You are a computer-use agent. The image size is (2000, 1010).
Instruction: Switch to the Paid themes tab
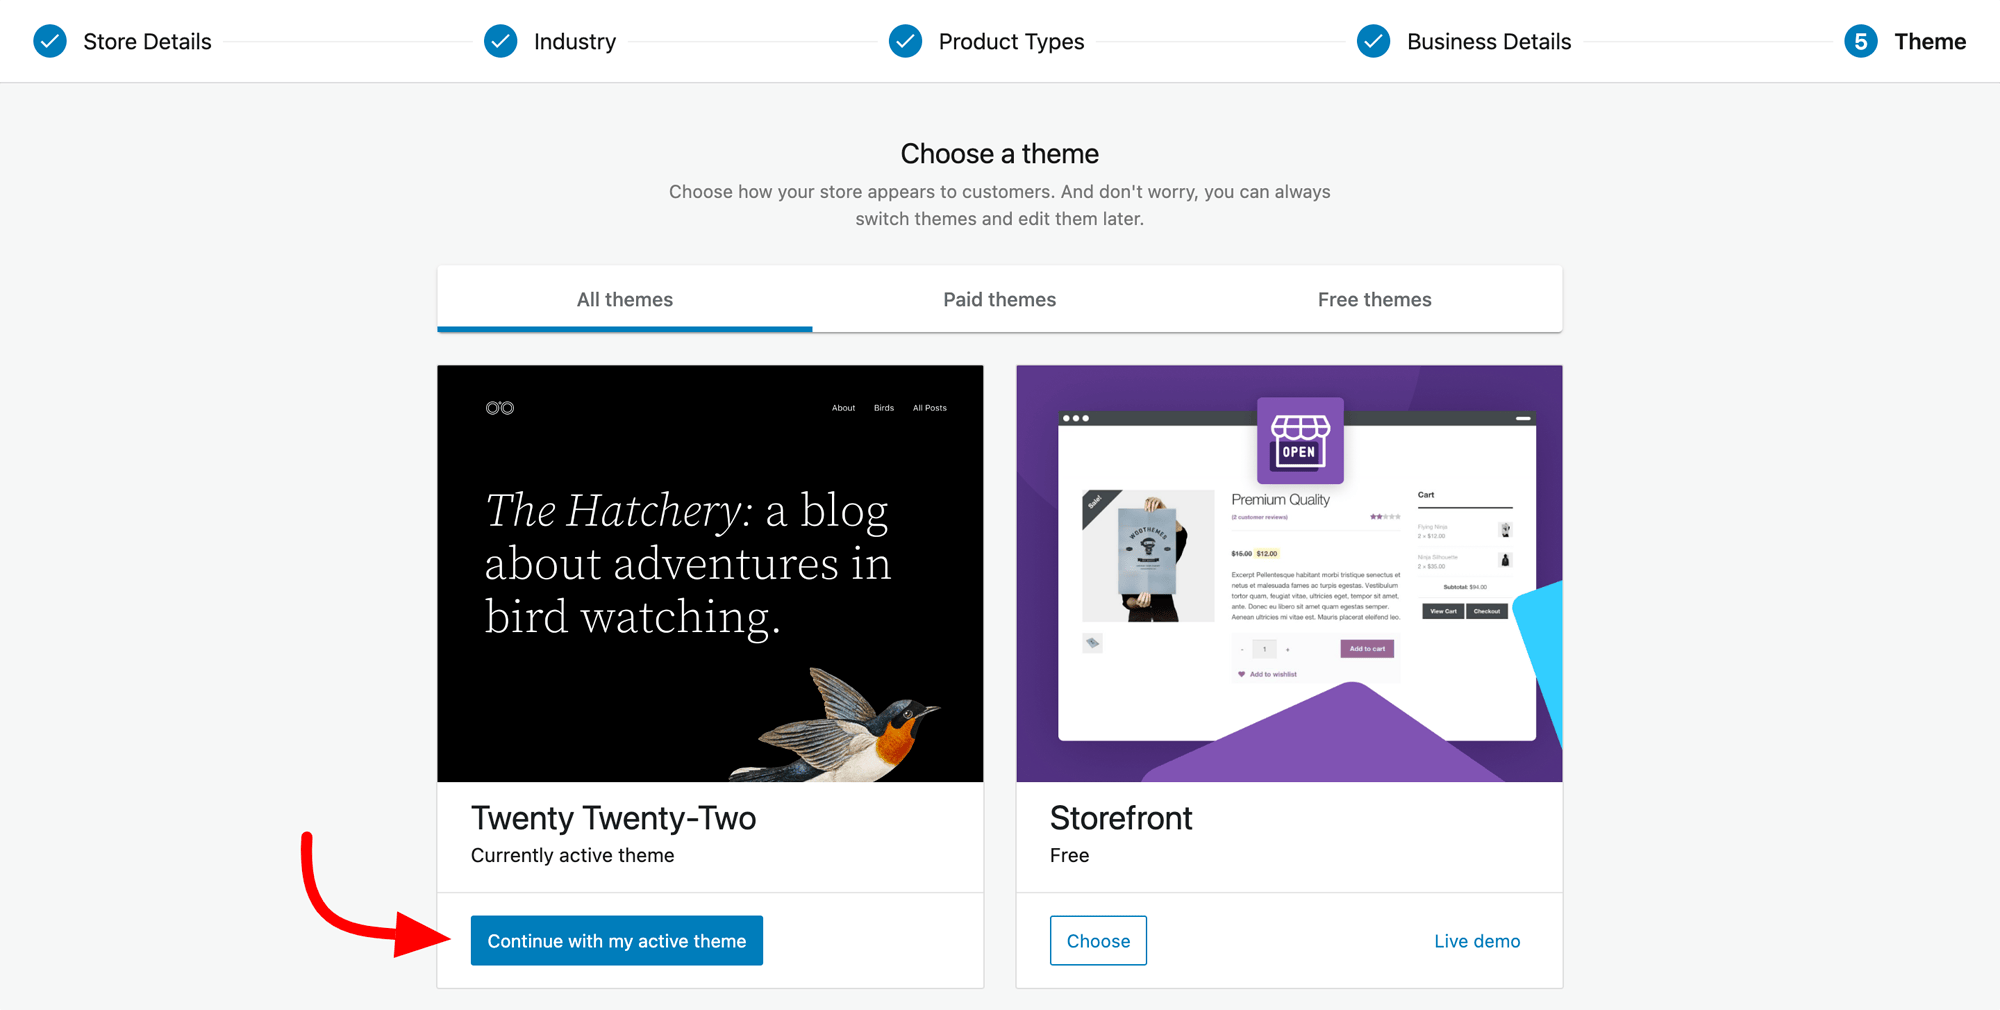coord(1000,299)
